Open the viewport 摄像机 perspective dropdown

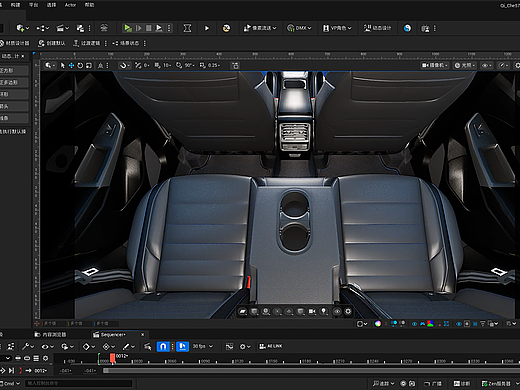point(434,65)
